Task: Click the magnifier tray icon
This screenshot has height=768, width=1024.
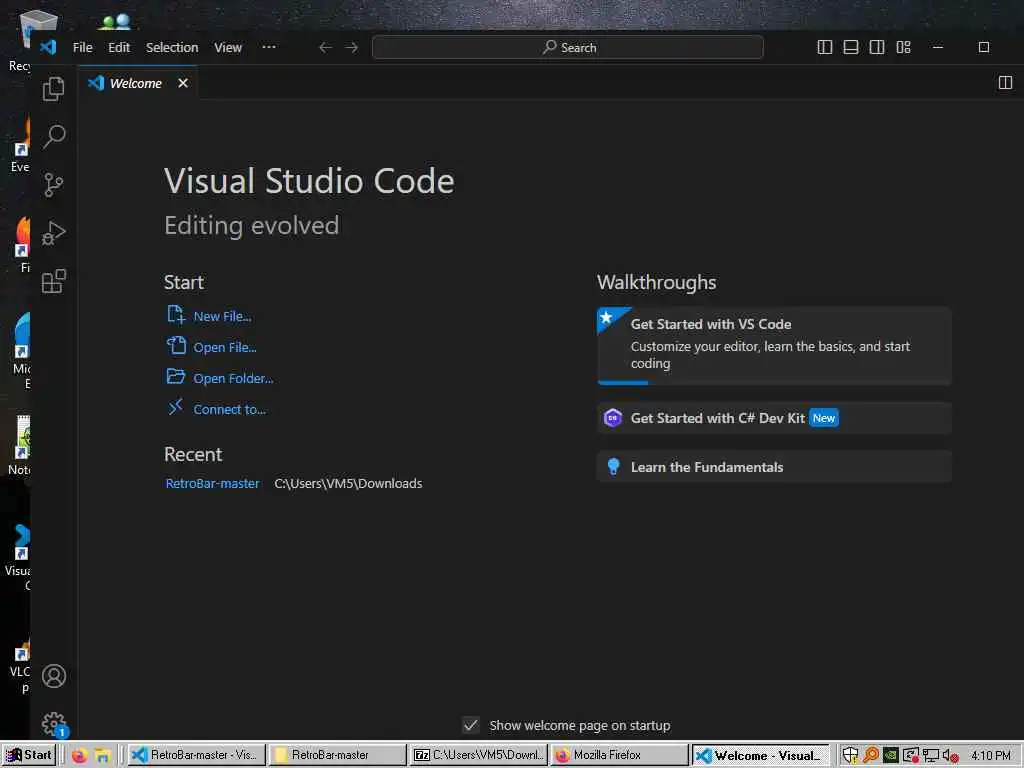Action: 870,756
